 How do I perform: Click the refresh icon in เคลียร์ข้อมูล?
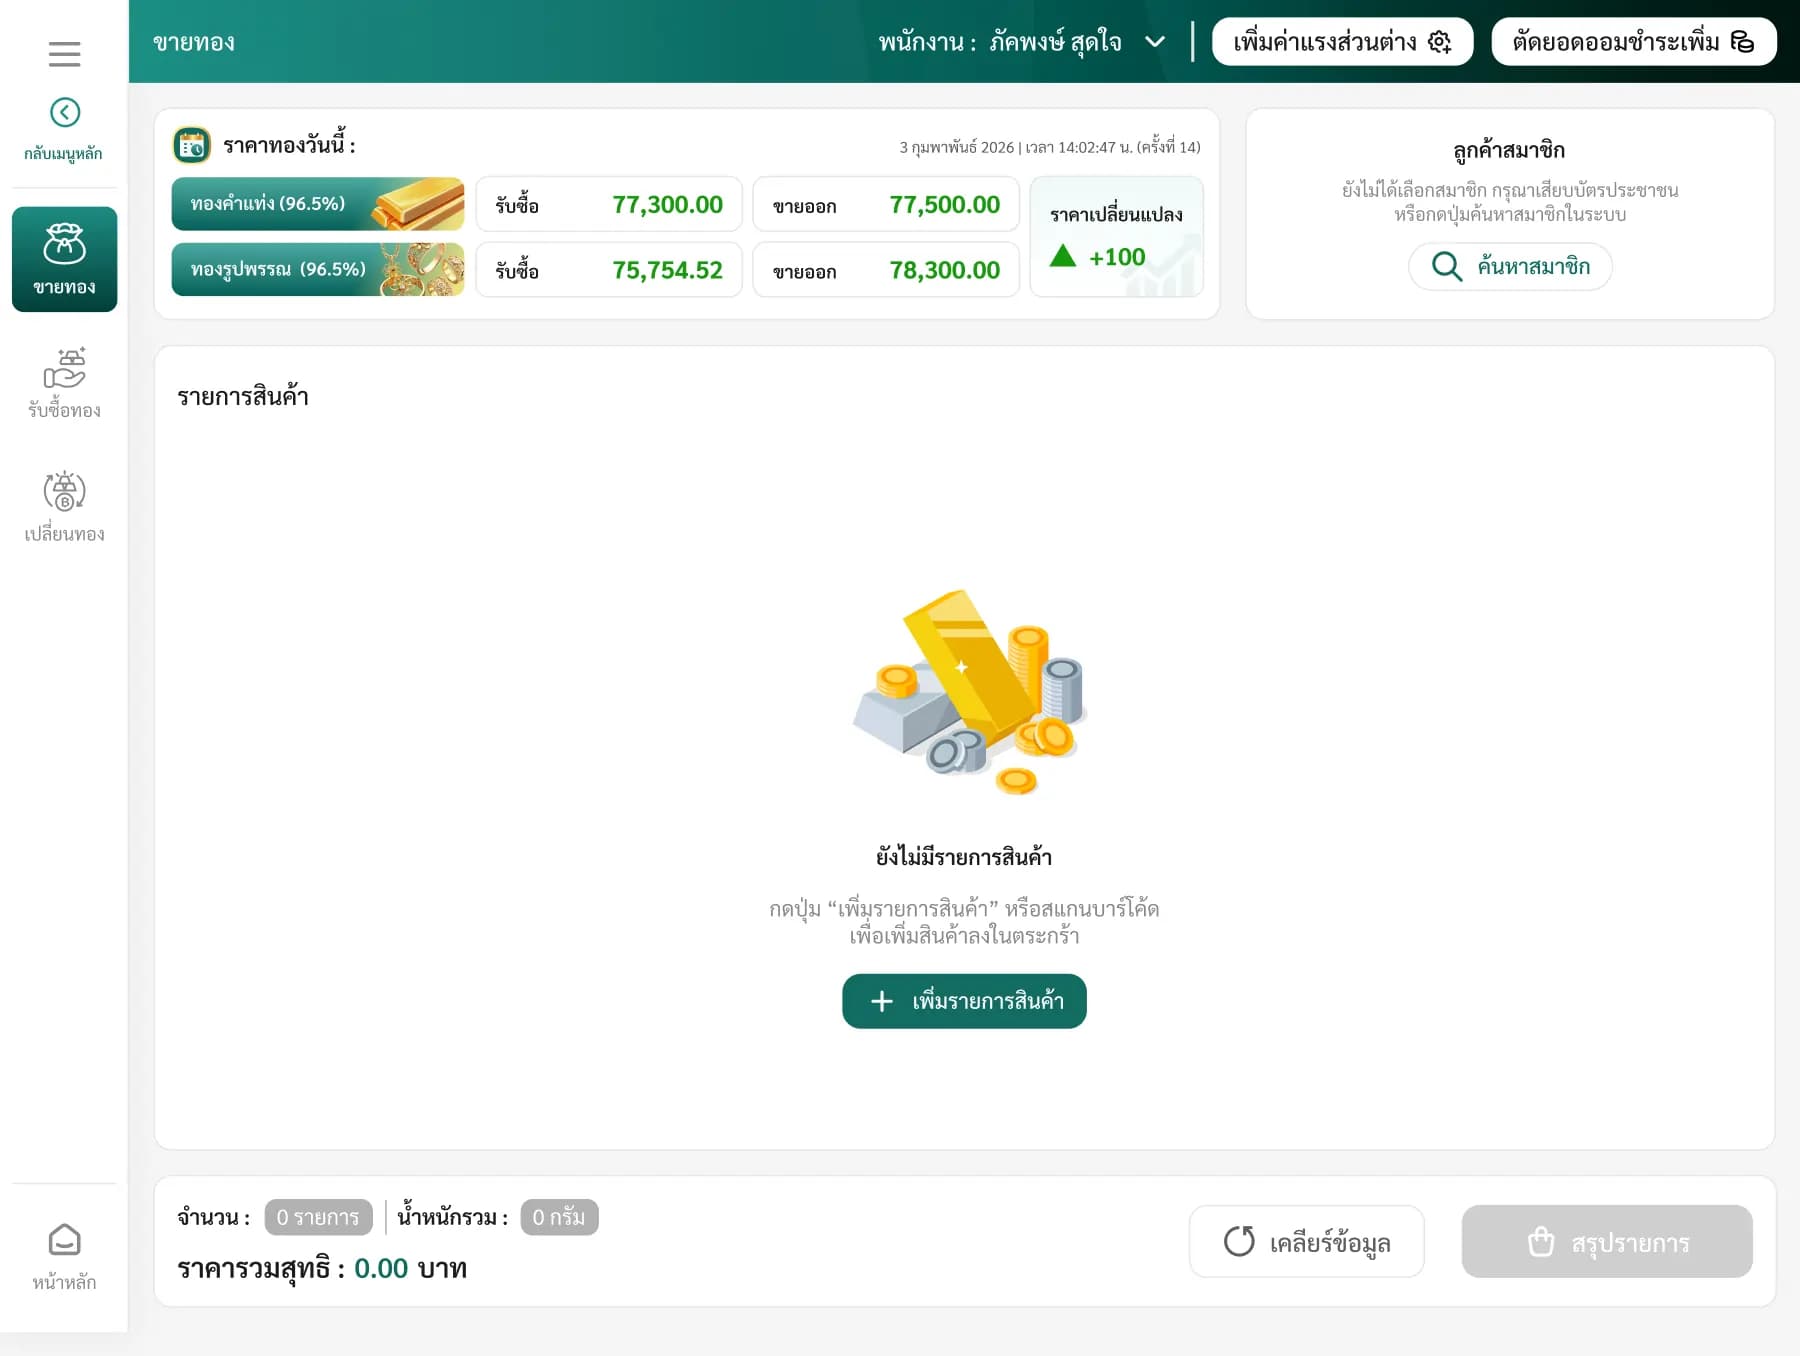coord(1239,1241)
